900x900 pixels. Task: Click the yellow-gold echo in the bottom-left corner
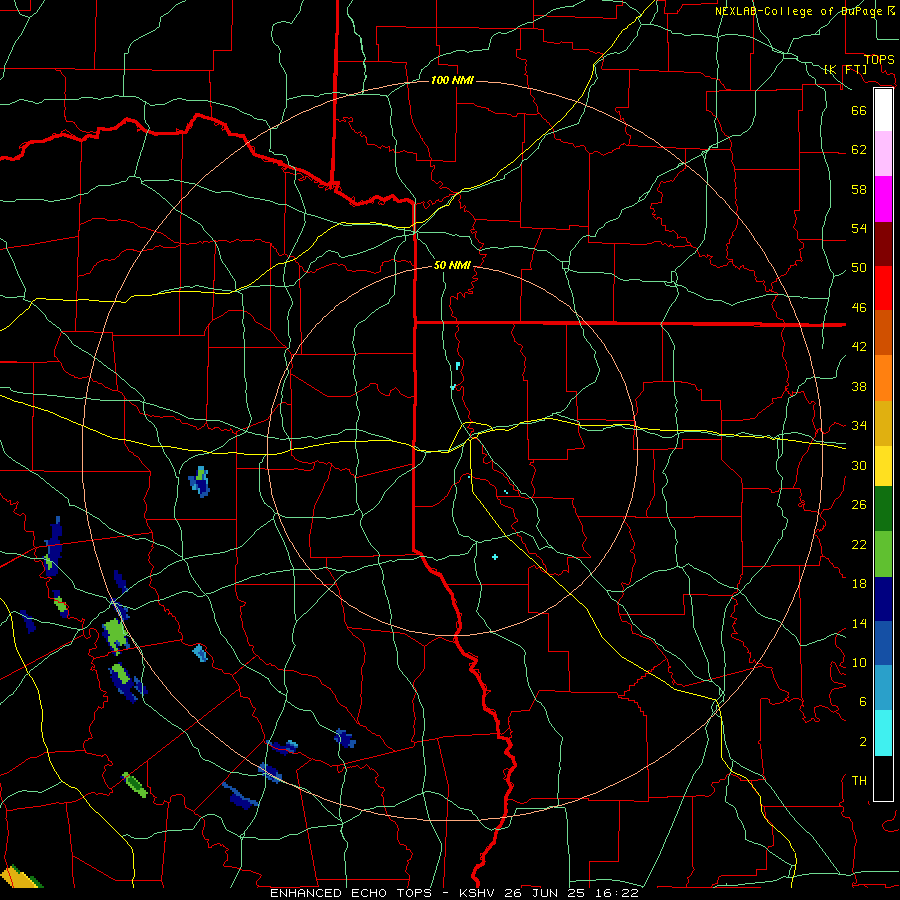(x=19, y=878)
